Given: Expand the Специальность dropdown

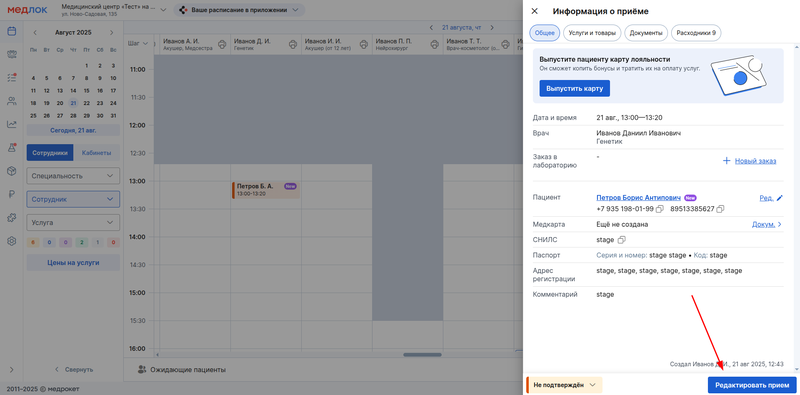Looking at the screenshot, I should [73, 176].
